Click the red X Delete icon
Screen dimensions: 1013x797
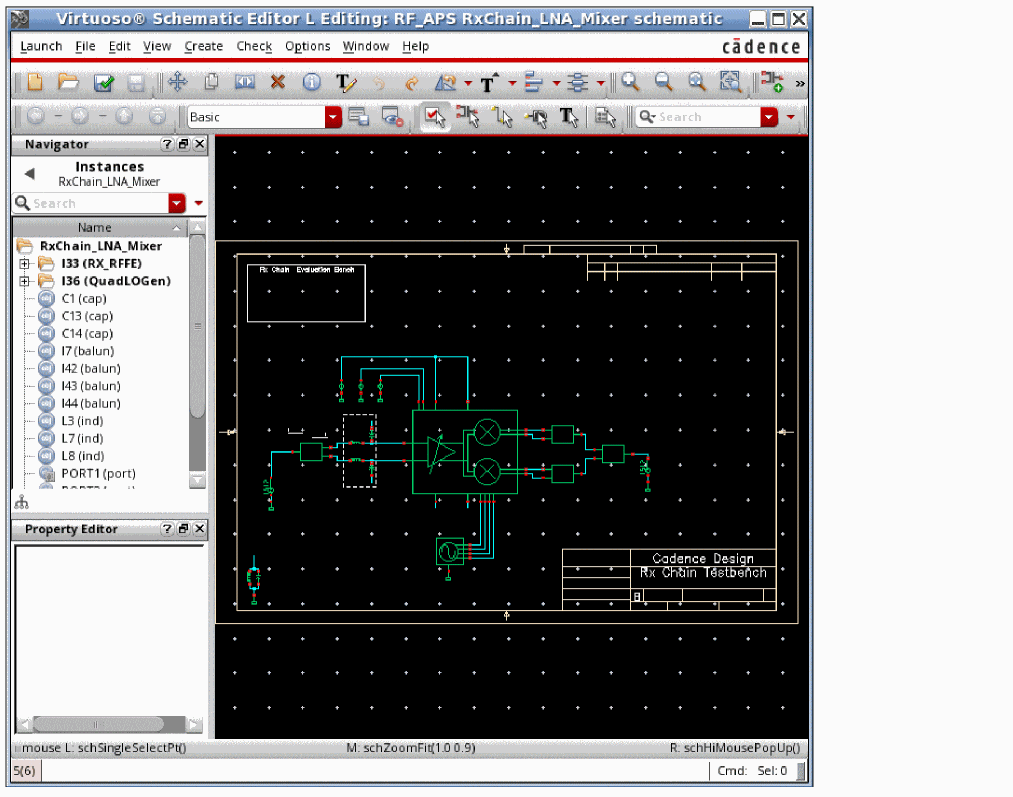(278, 83)
